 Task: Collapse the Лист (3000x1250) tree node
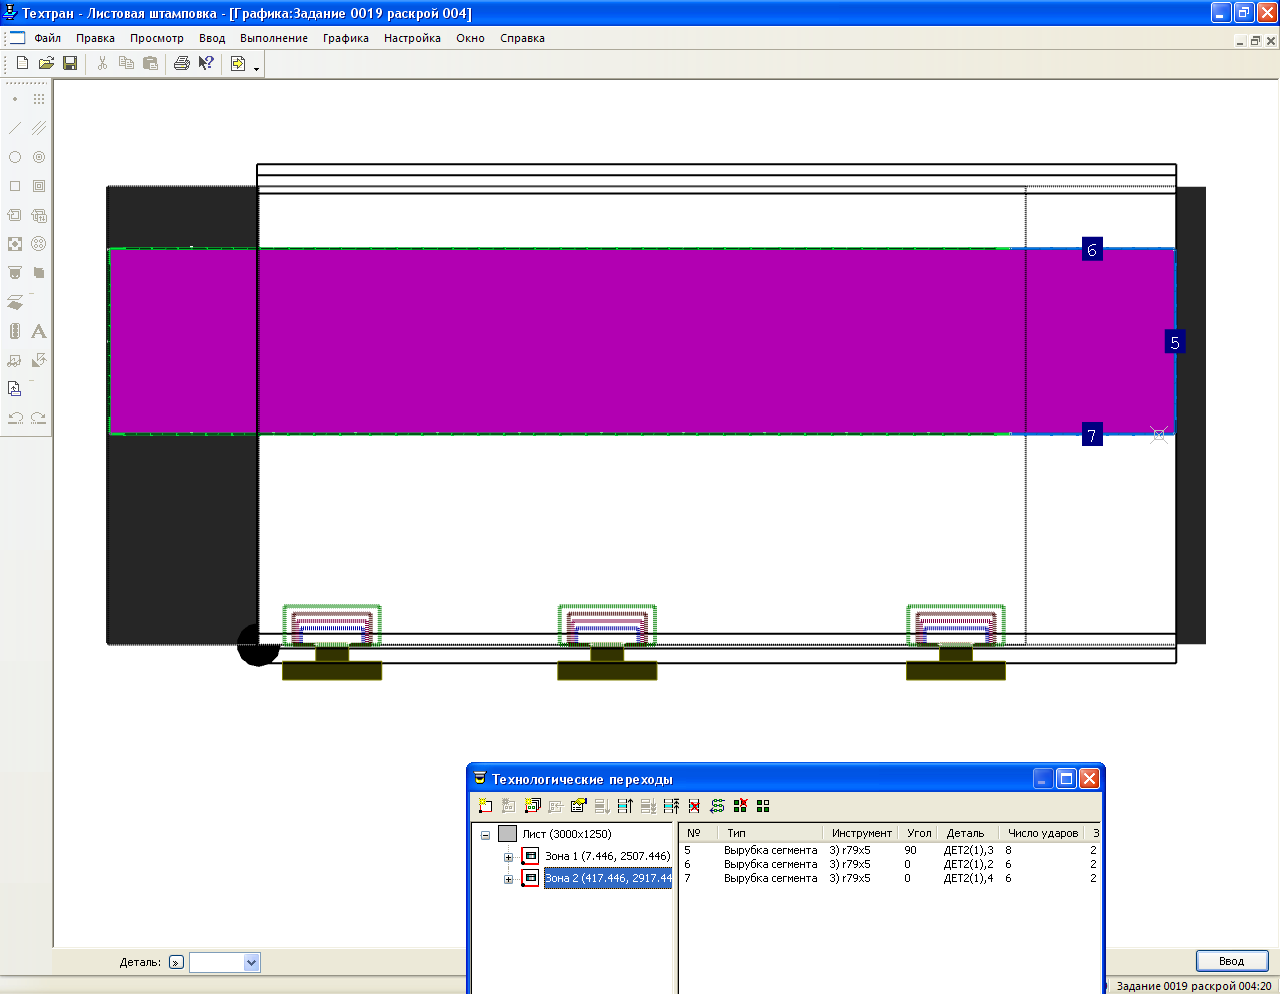pos(485,835)
